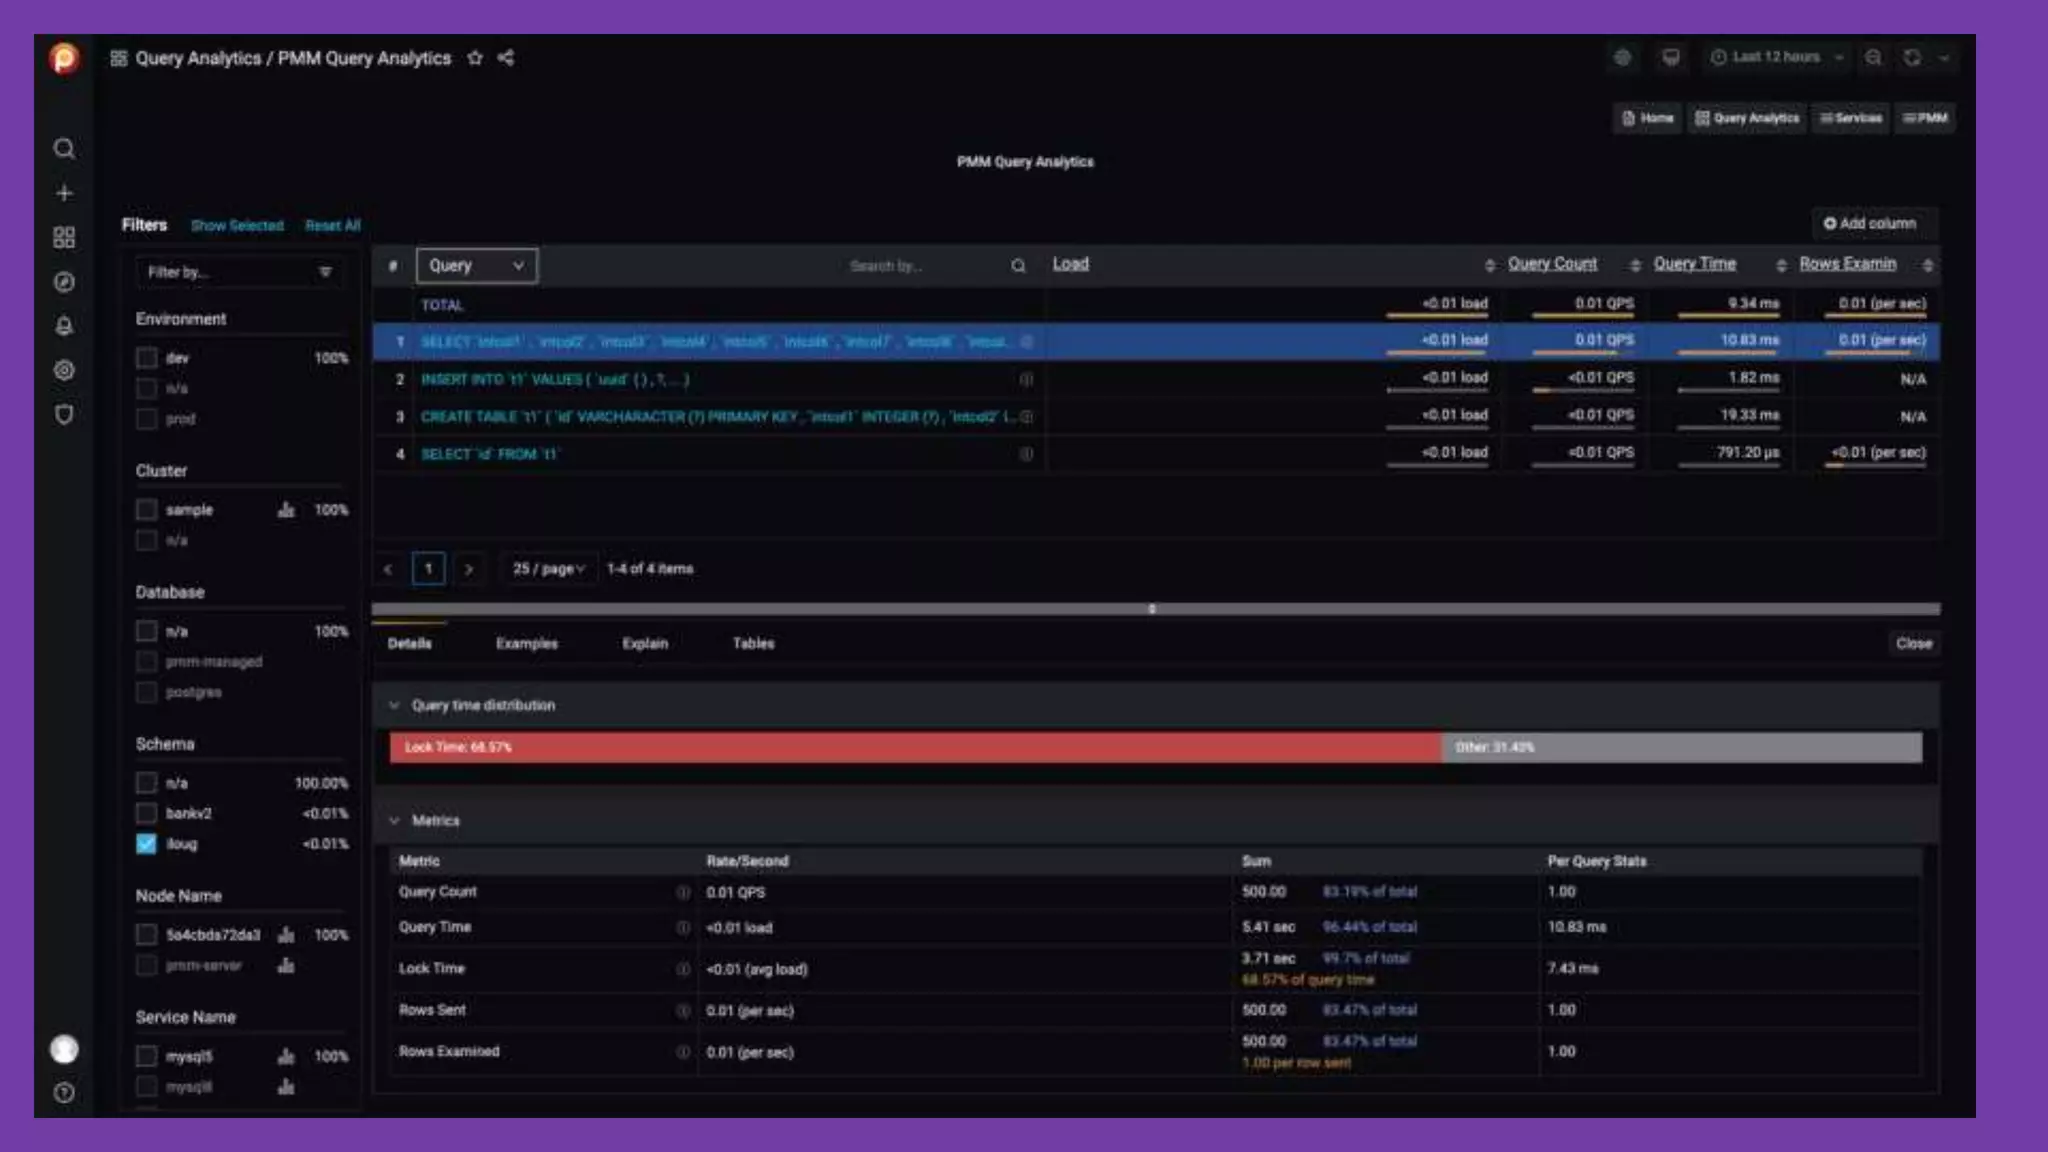Click the horizontal panel resize handle

tap(1152, 609)
